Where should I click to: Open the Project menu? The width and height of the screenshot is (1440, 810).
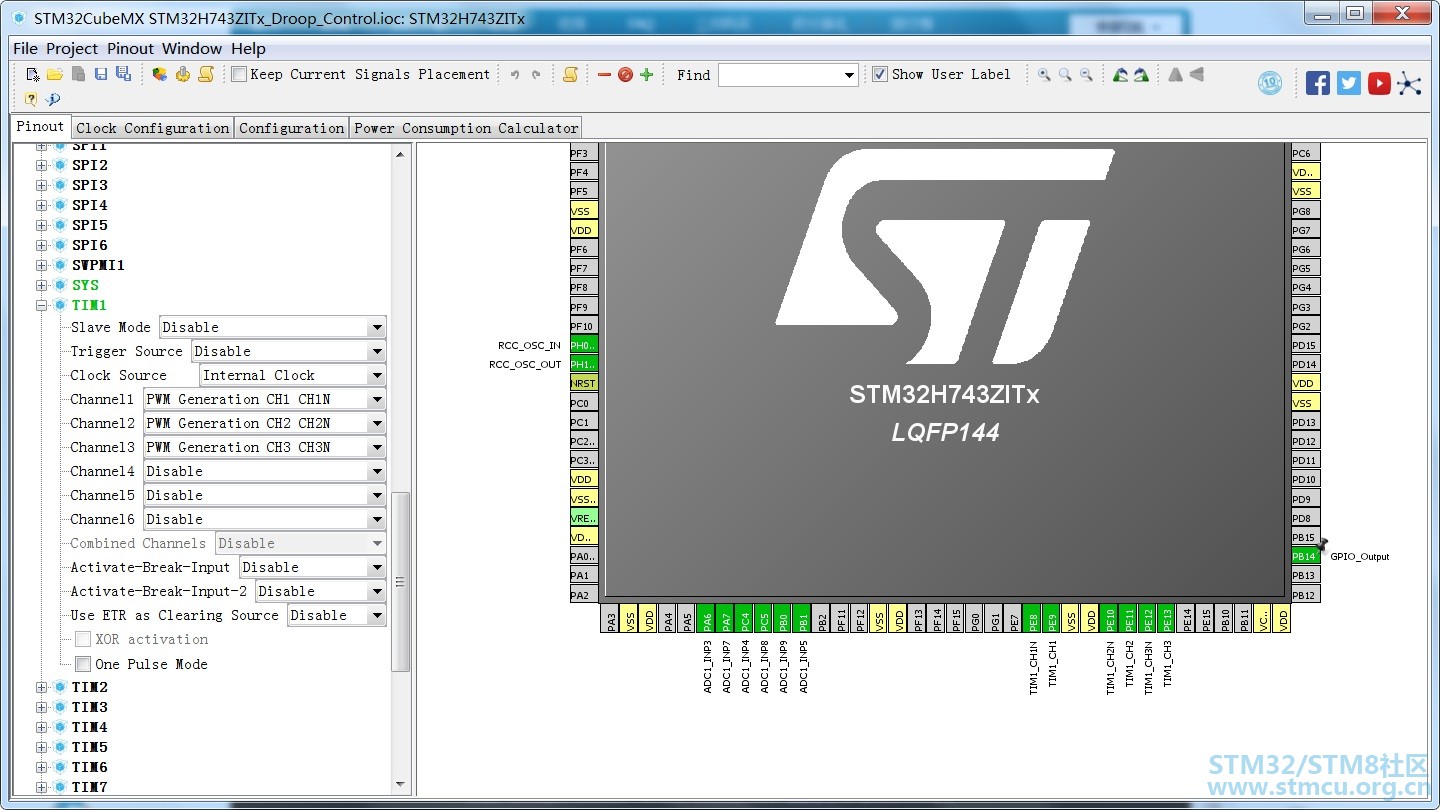[72, 48]
